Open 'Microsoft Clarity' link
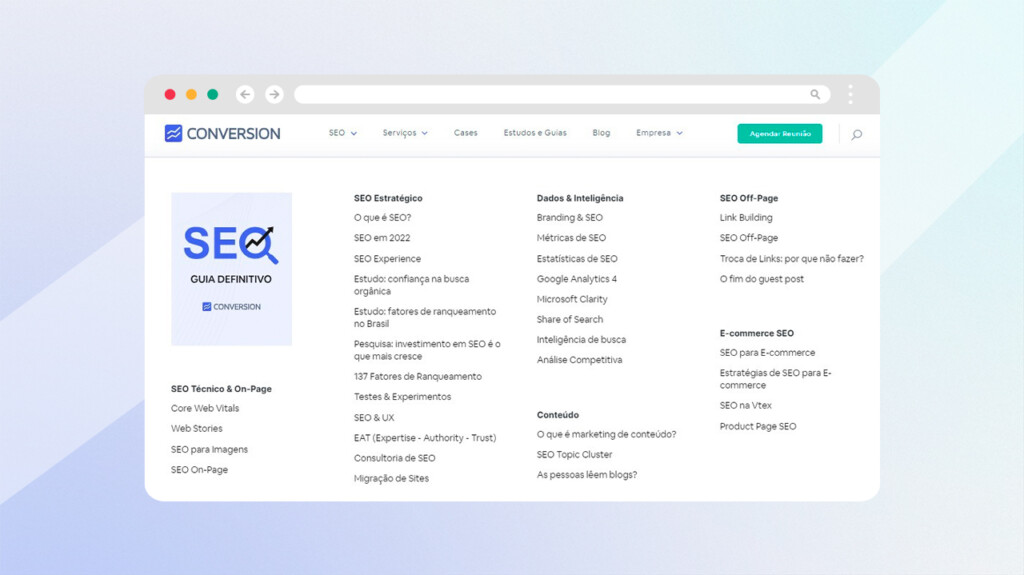1024x575 pixels. pos(572,299)
